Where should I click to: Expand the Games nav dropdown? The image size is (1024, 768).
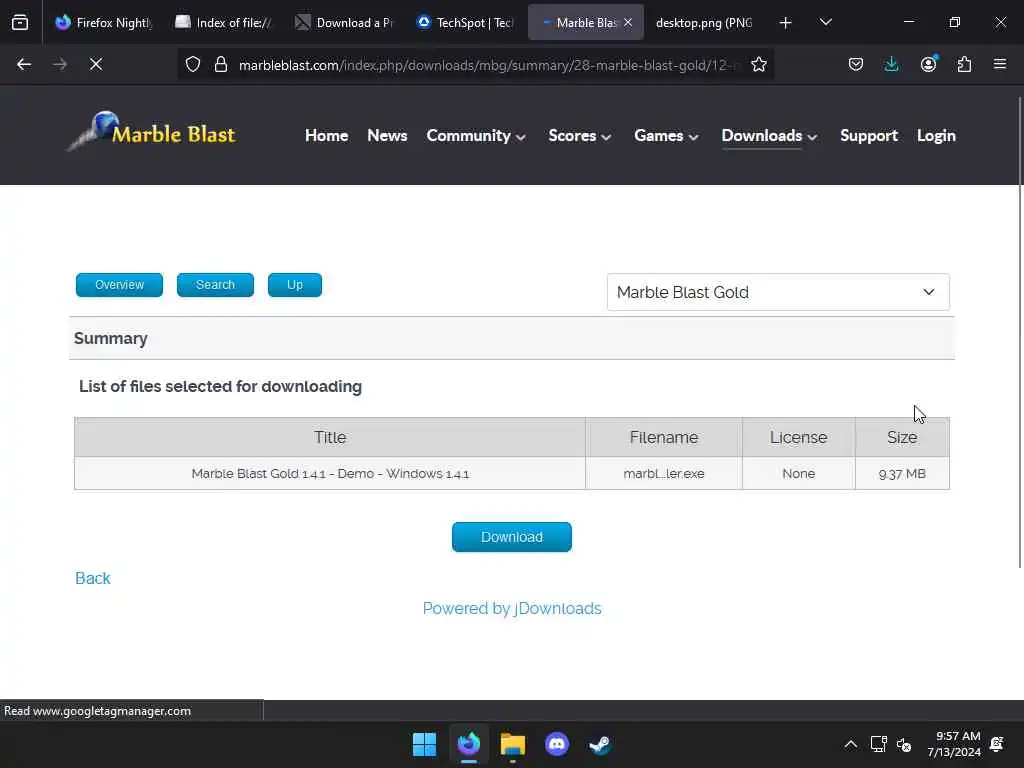tap(666, 135)
